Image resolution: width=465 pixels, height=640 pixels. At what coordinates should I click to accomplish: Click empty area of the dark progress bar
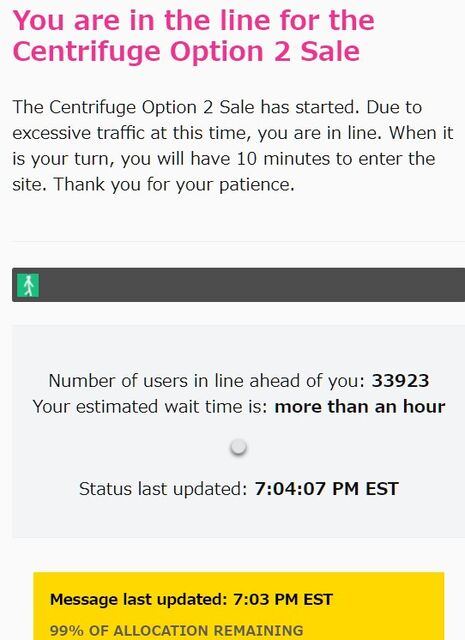[253, 285]
